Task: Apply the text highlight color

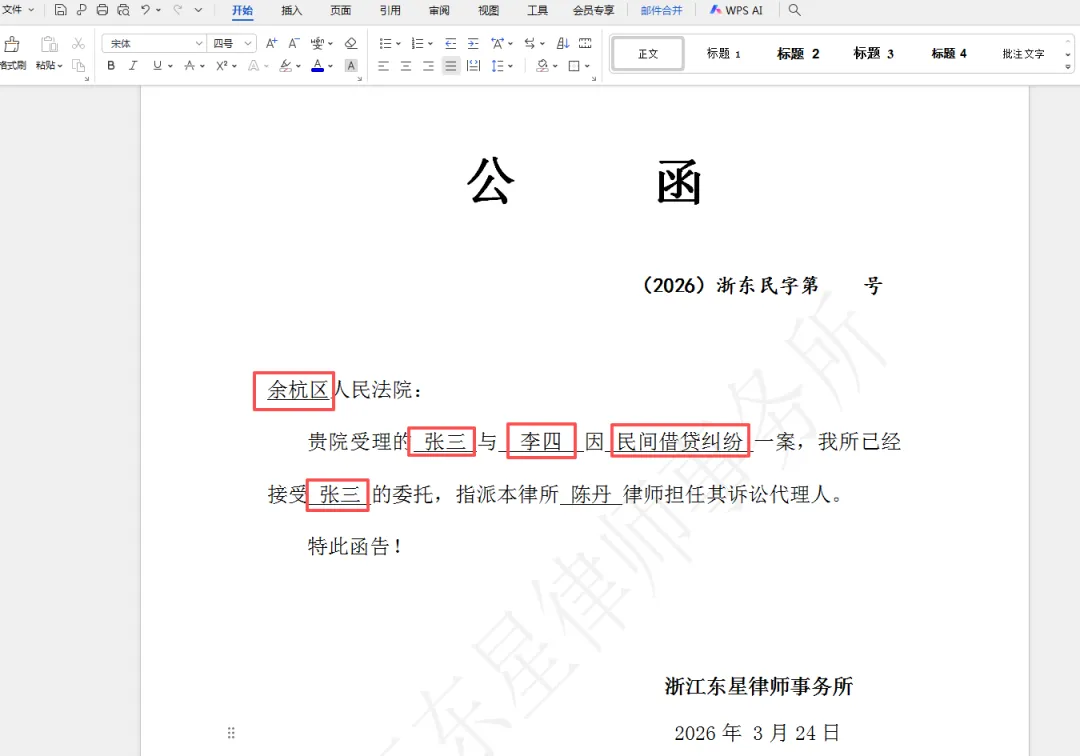Action: pyautogui.click(x=285, y=66)
